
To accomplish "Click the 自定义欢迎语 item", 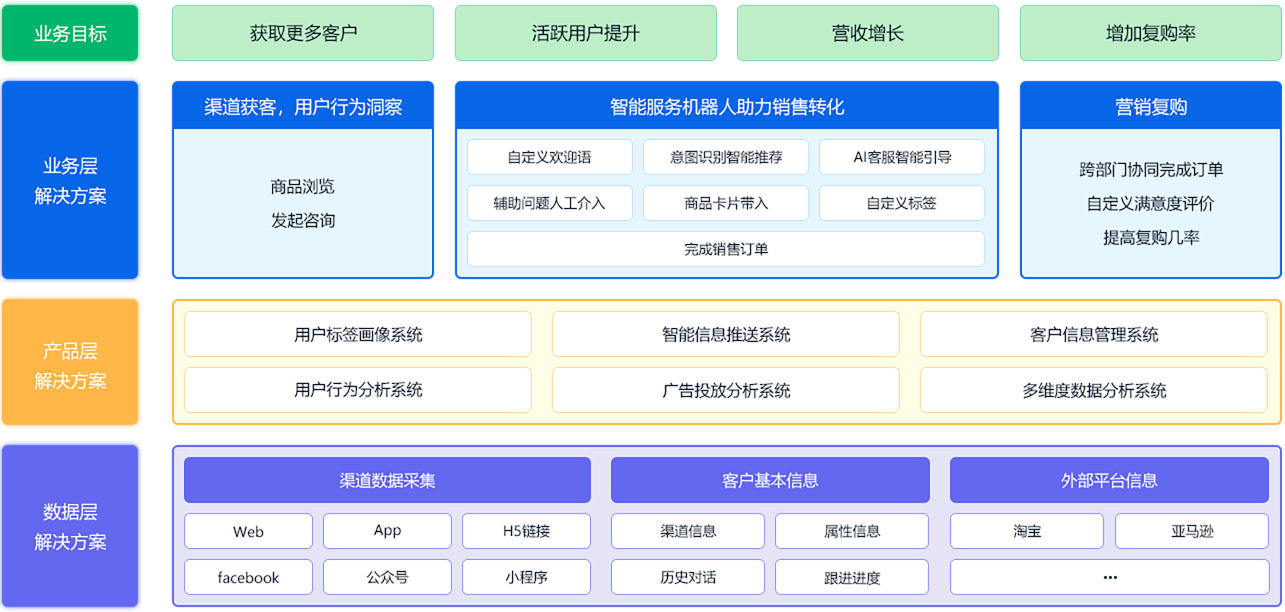I will point(549,157).
